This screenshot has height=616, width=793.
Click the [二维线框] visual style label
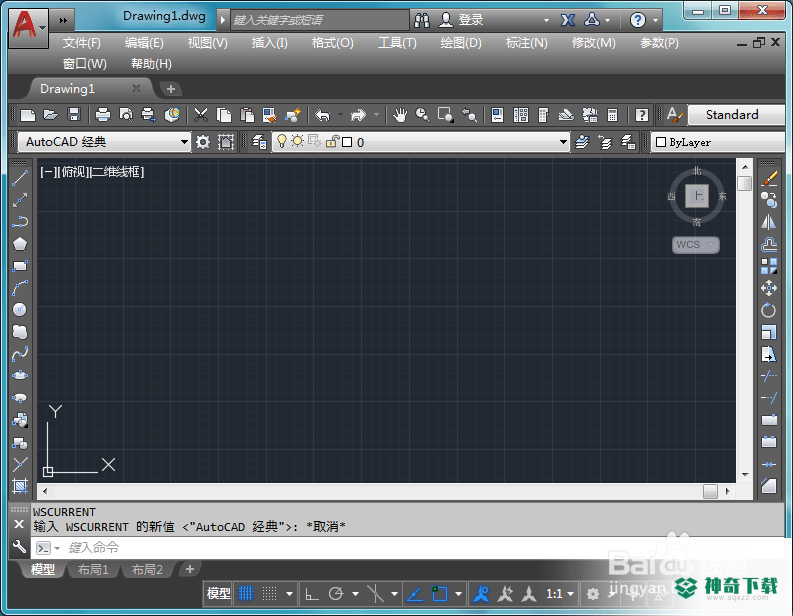[x=117, y=172]
